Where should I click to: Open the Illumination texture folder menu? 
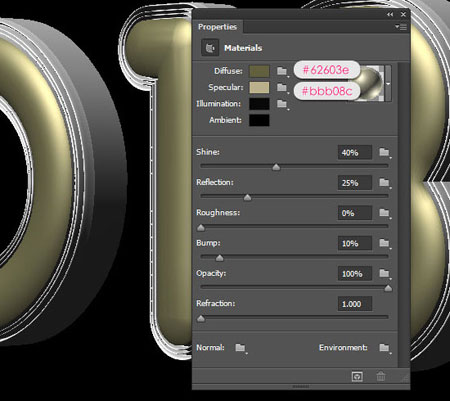coord(282,104)
